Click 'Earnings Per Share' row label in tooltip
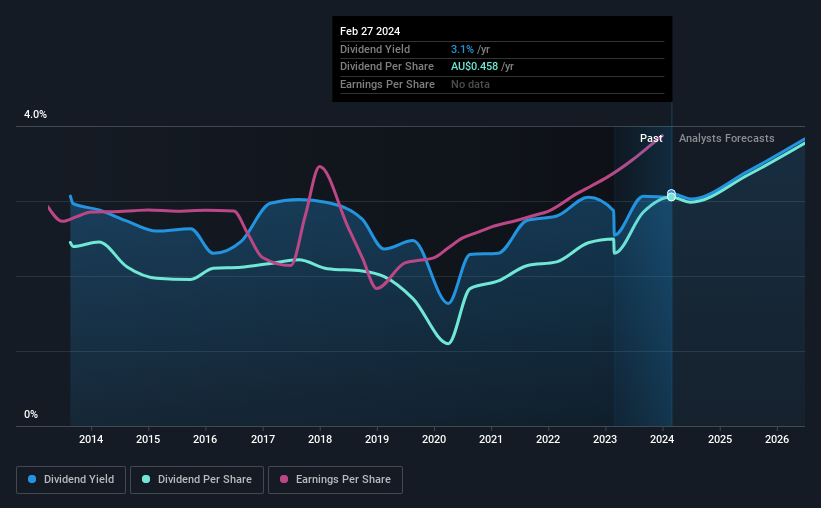 [387, 84]
